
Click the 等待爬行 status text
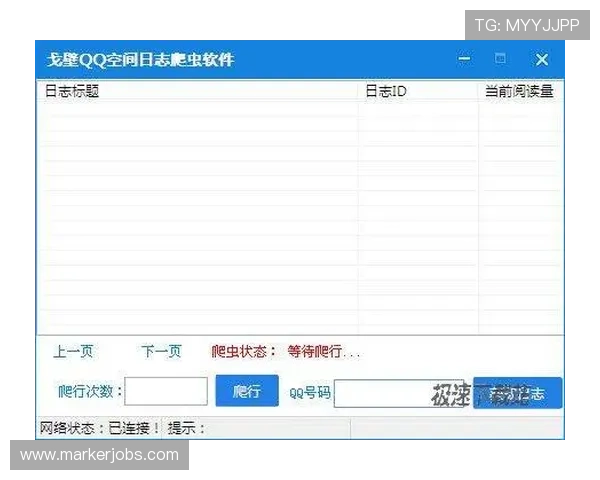tap(324, 351)
